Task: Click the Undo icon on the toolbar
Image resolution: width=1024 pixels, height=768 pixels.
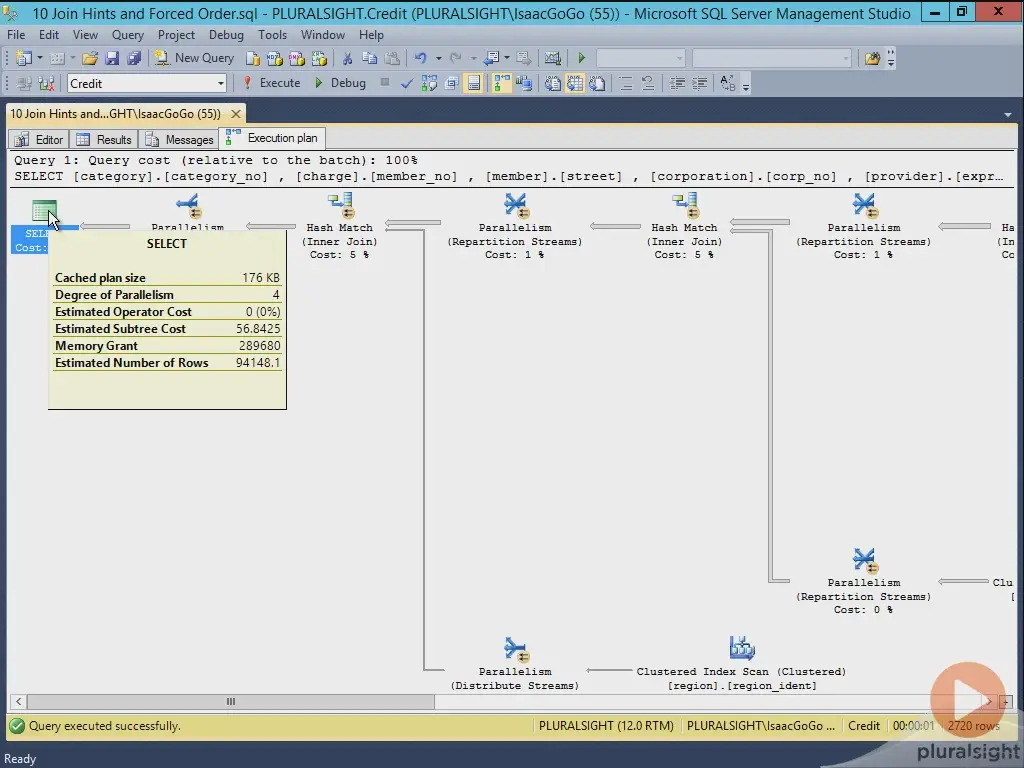Action: tap(421, 57)
